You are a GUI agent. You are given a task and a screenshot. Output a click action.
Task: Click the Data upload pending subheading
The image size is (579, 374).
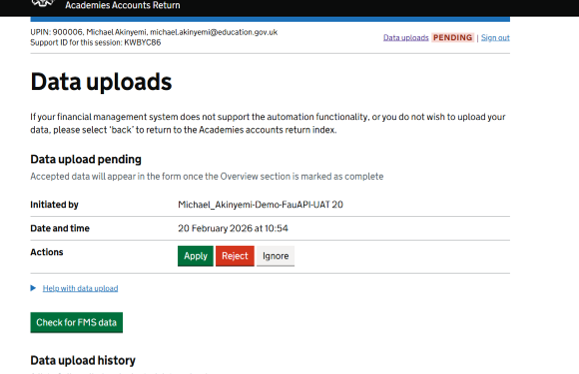pos(86,159)
